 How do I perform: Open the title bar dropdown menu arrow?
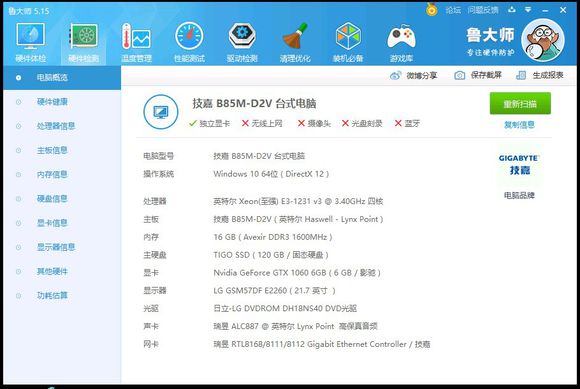528,10
